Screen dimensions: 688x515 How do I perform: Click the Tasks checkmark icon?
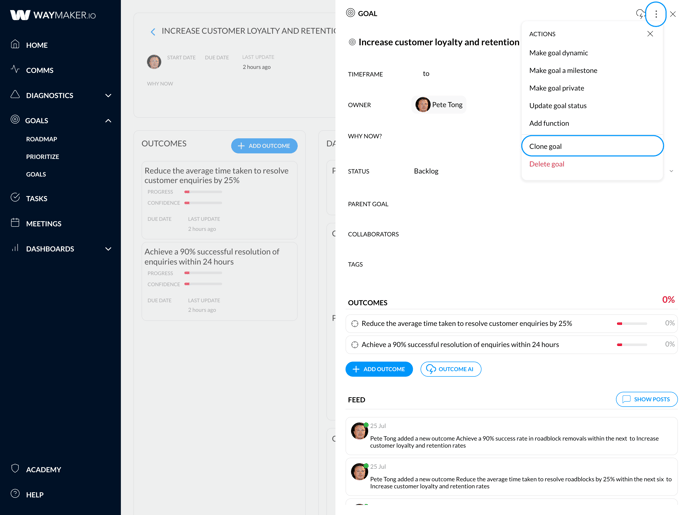[15, 197]
